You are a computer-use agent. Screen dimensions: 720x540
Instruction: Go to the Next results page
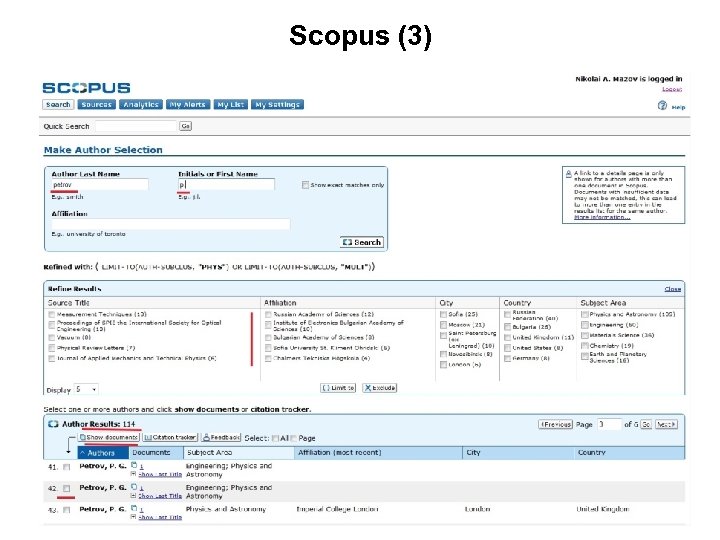point(665,425)
